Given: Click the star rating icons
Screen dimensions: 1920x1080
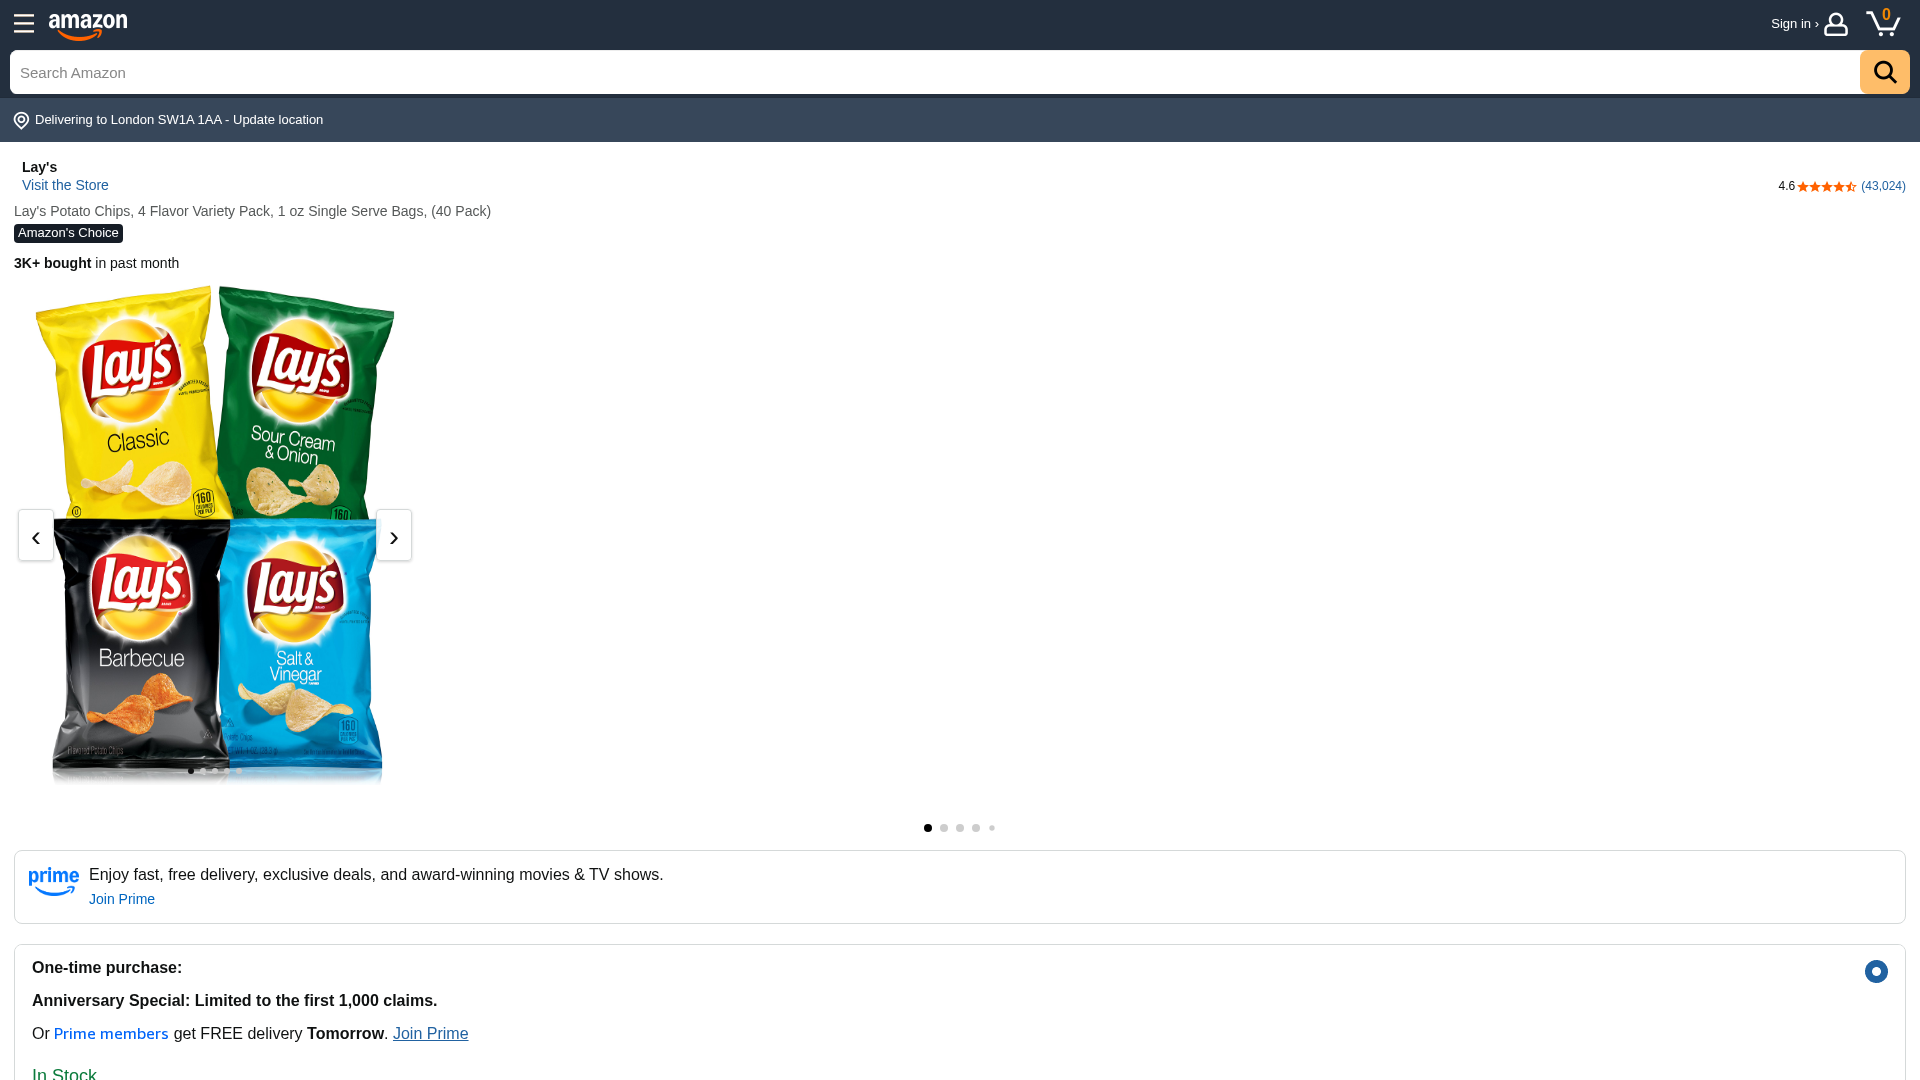Looking at the screenshot, I should tap(1827, 187).
